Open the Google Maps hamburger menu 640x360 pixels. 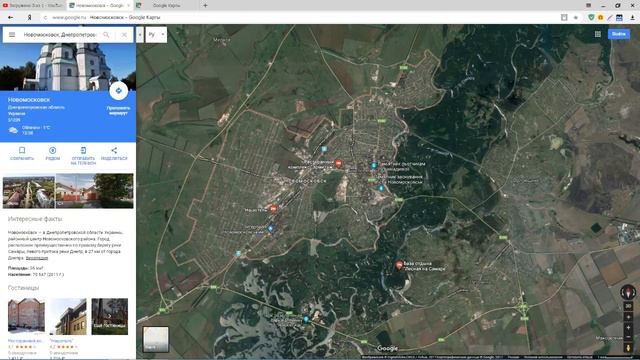[x=12, y=35]
